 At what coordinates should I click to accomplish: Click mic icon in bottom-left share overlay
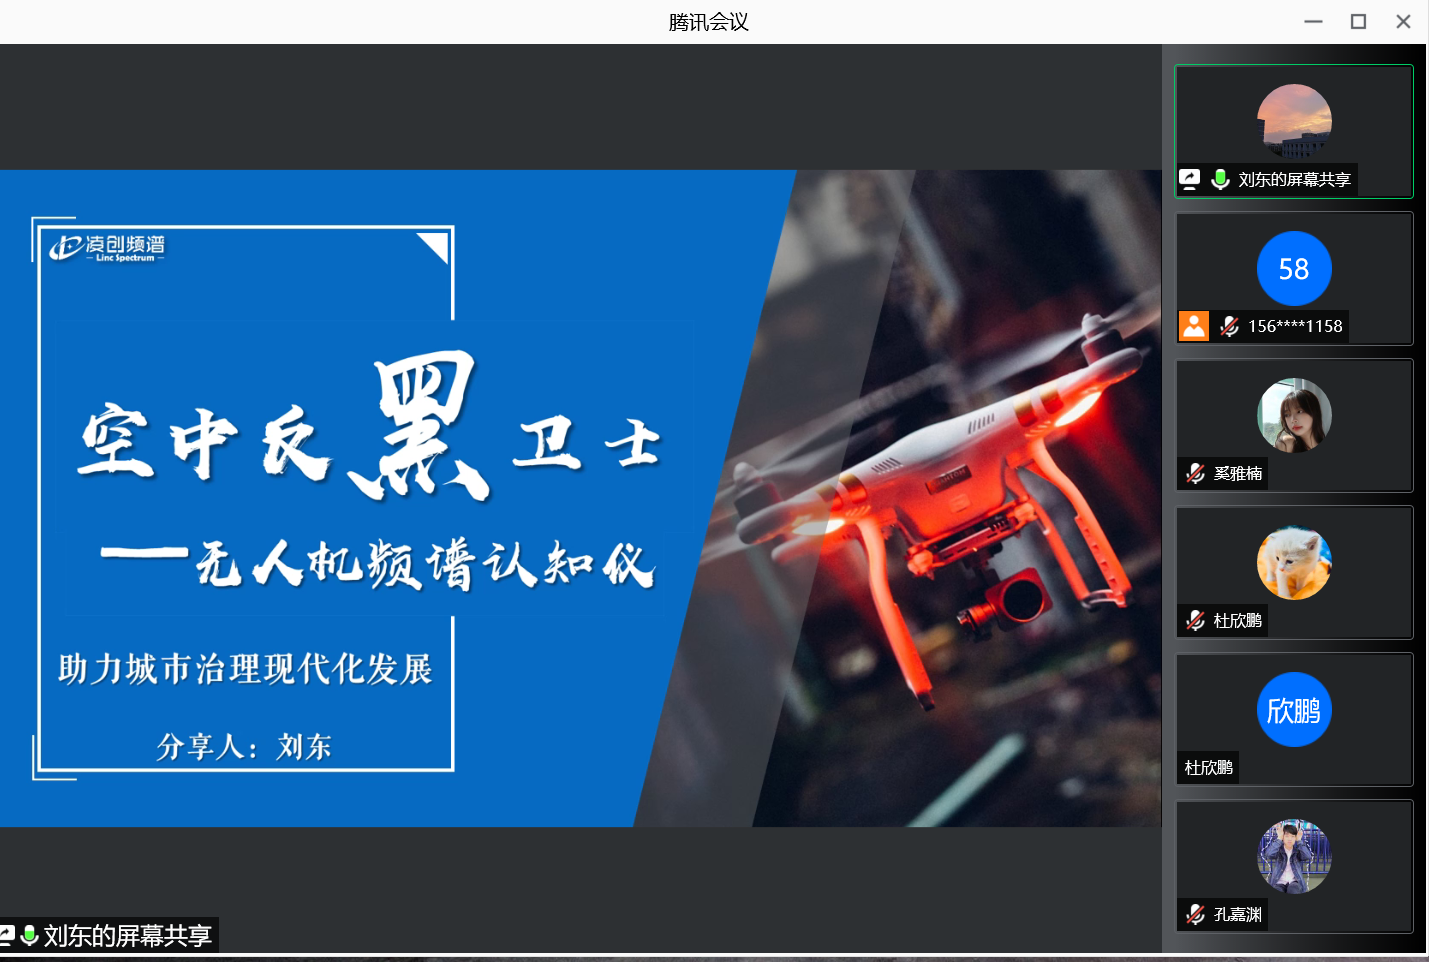[x=29, y=935]
